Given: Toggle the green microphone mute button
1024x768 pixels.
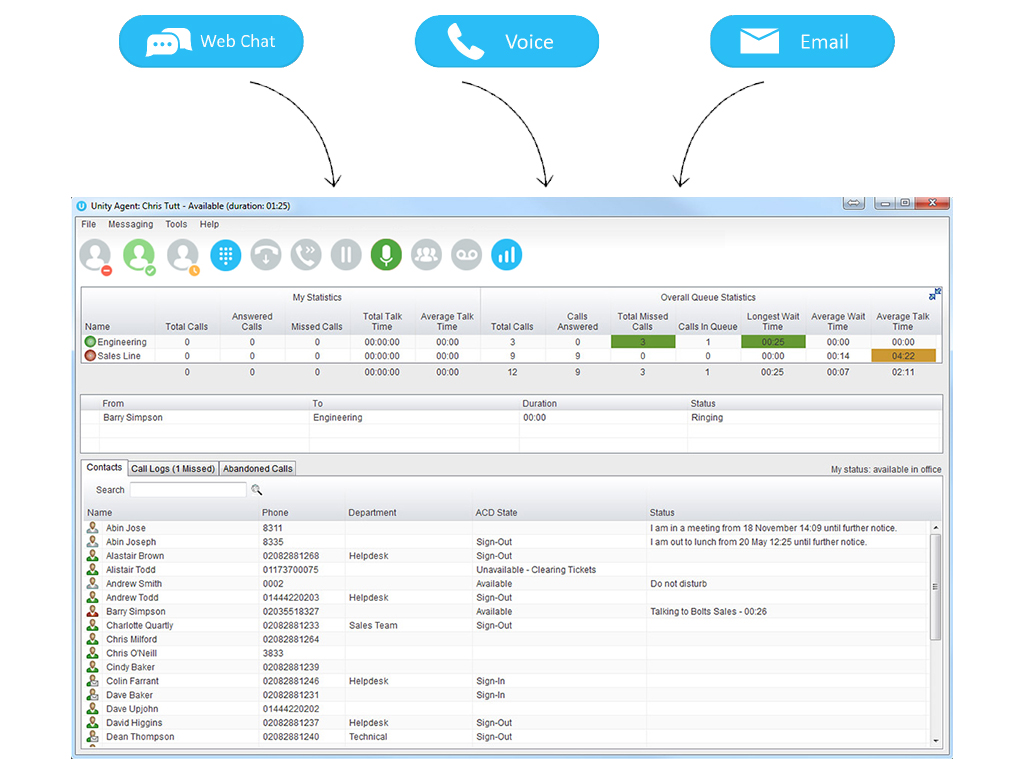Looking at the screenshot, I should [386, 255].
